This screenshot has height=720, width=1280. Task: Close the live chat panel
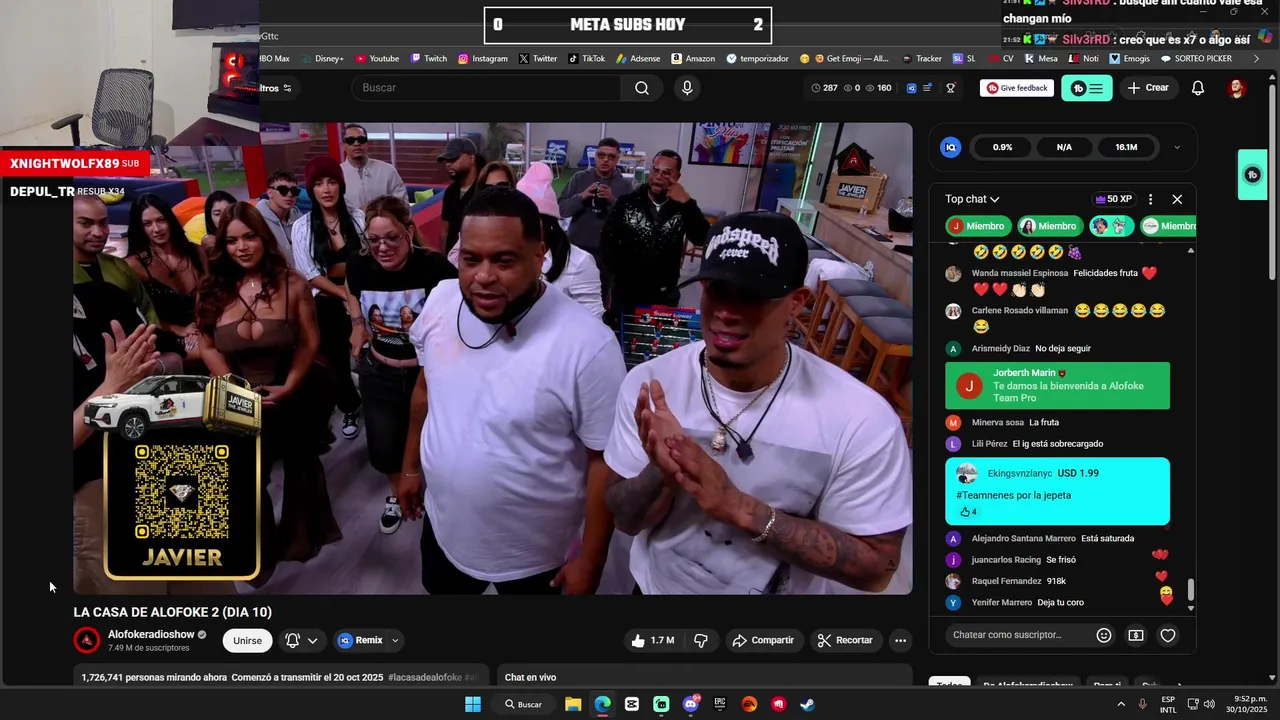point(1177,199)
